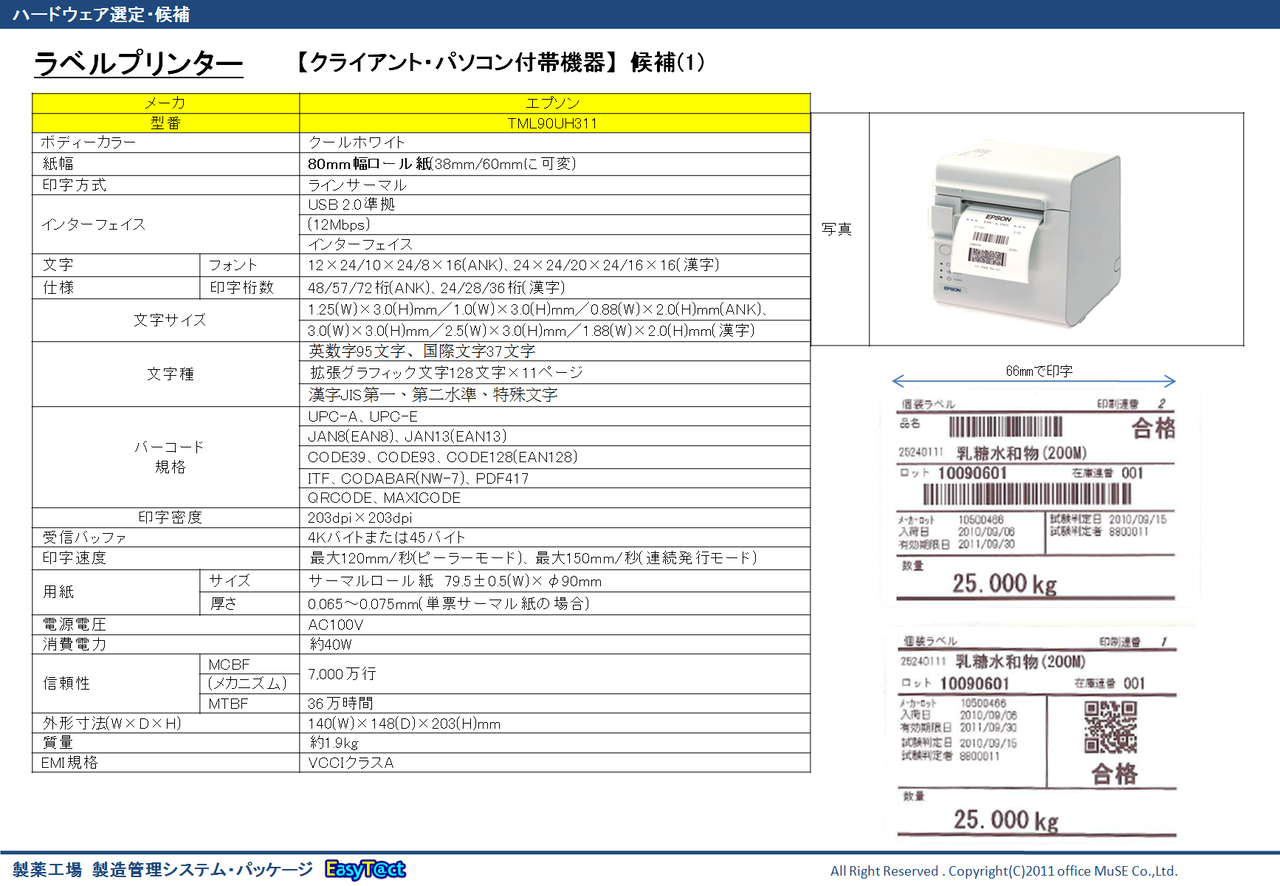1280x886 pixels.
Task: Click the 消費電力 row label
Action: tap(74, 645)
